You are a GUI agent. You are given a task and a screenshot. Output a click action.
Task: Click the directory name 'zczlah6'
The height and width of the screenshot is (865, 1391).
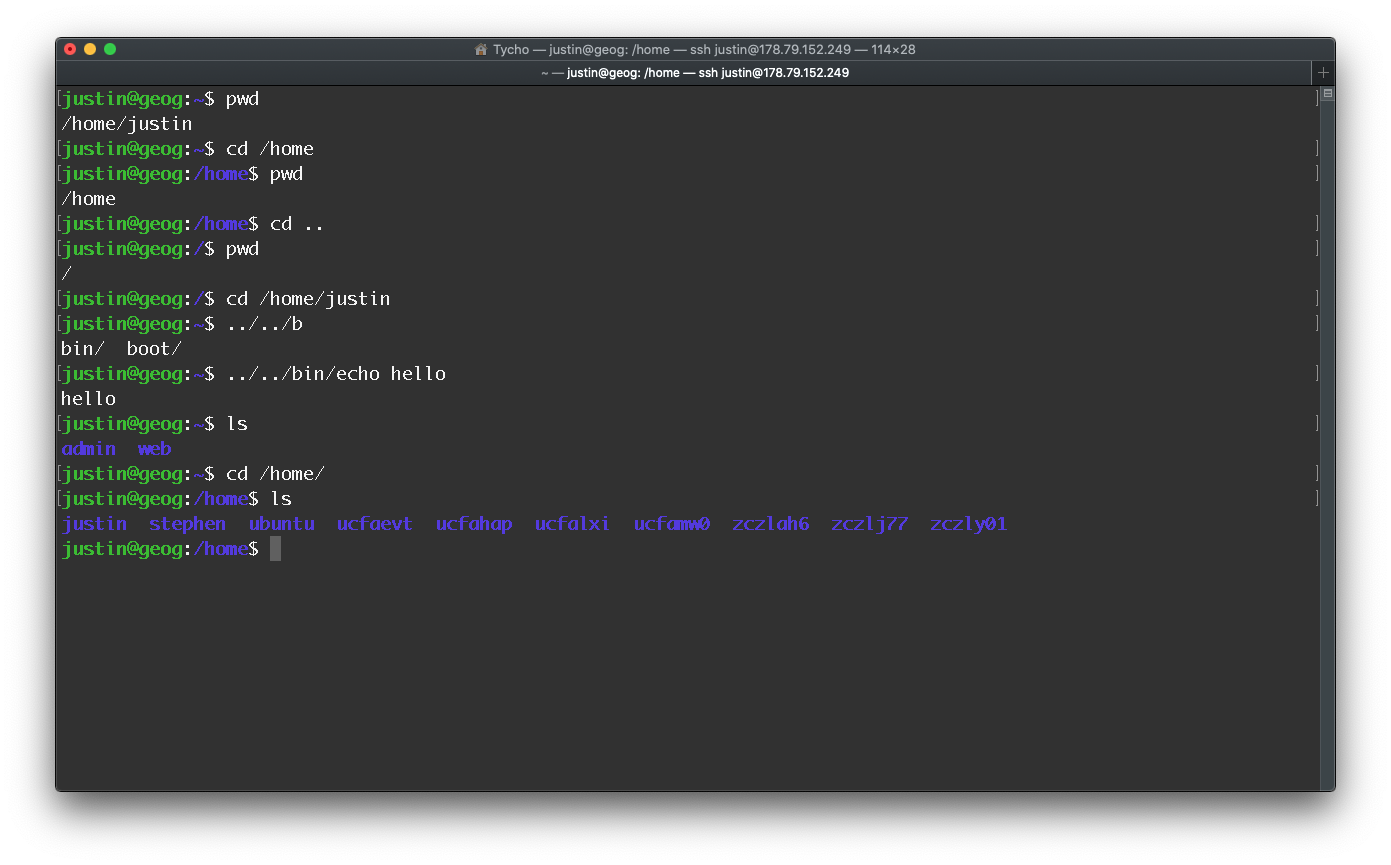coord(770,524)
